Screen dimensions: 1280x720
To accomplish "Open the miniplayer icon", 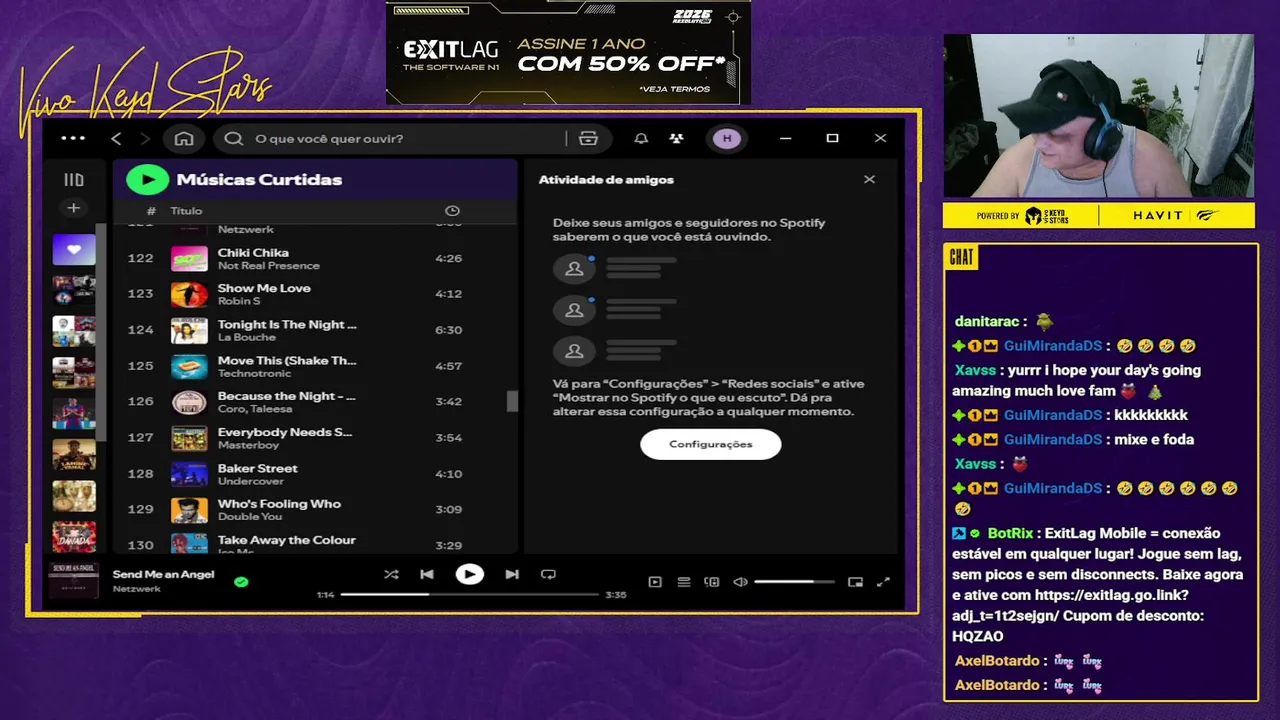I will point(855,582).
